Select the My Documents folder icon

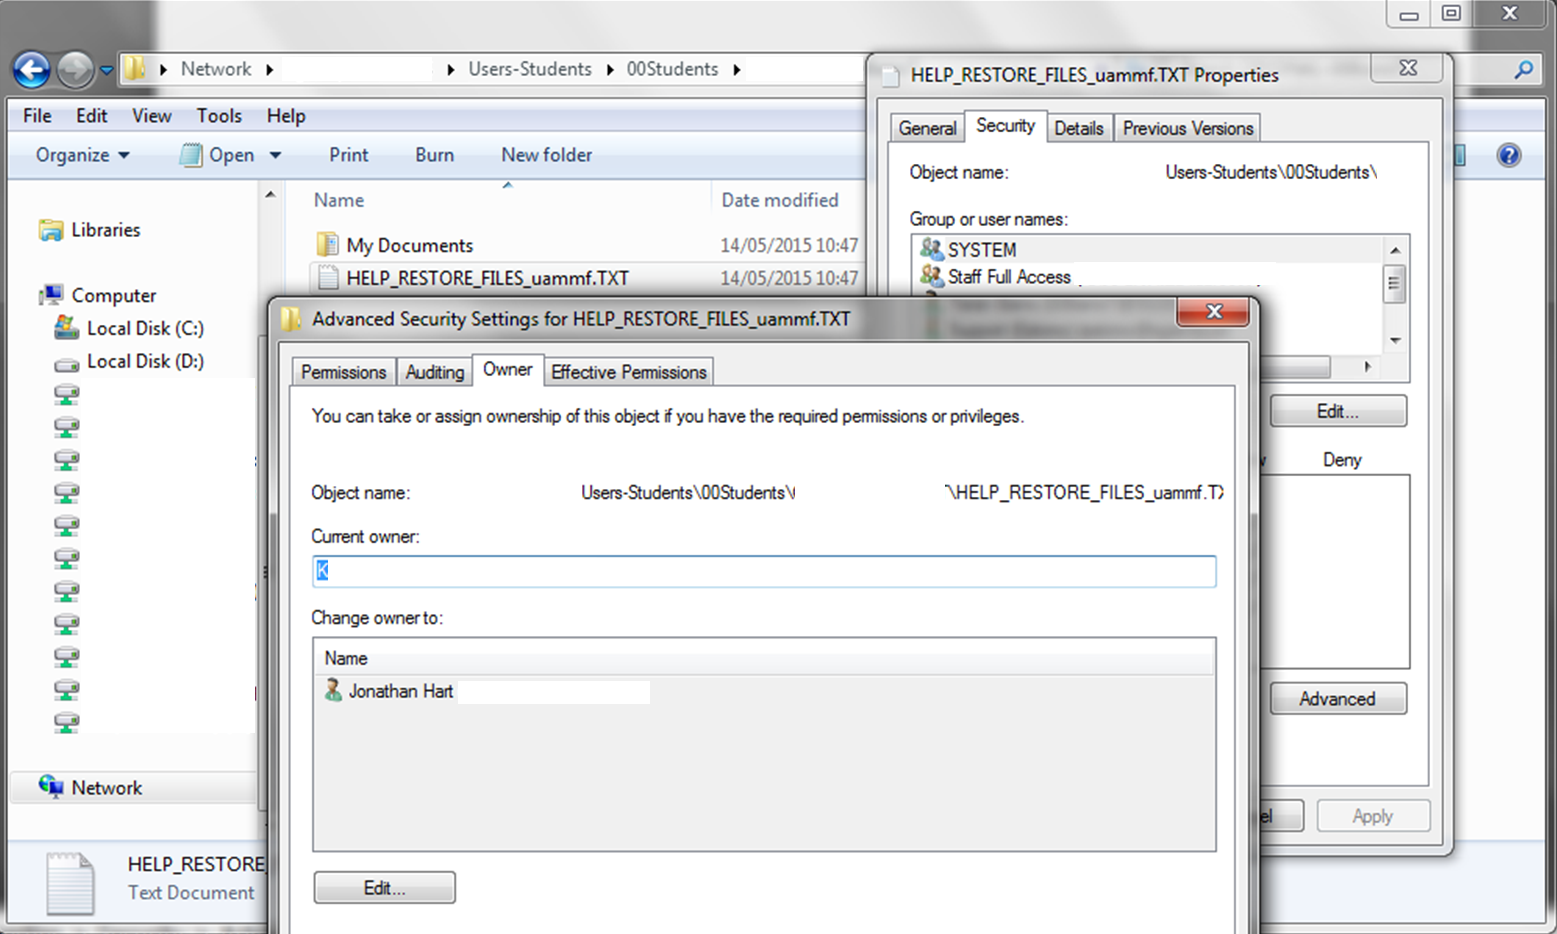327,244
